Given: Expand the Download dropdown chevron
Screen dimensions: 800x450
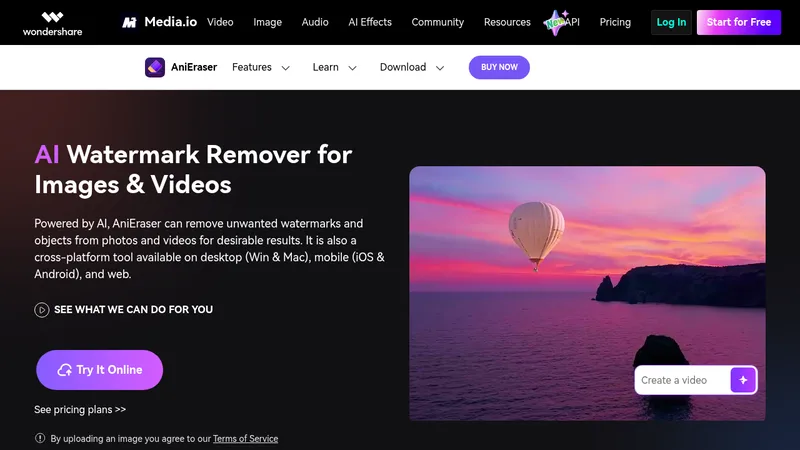Looking at the screenshot, I should click(440, 68).
